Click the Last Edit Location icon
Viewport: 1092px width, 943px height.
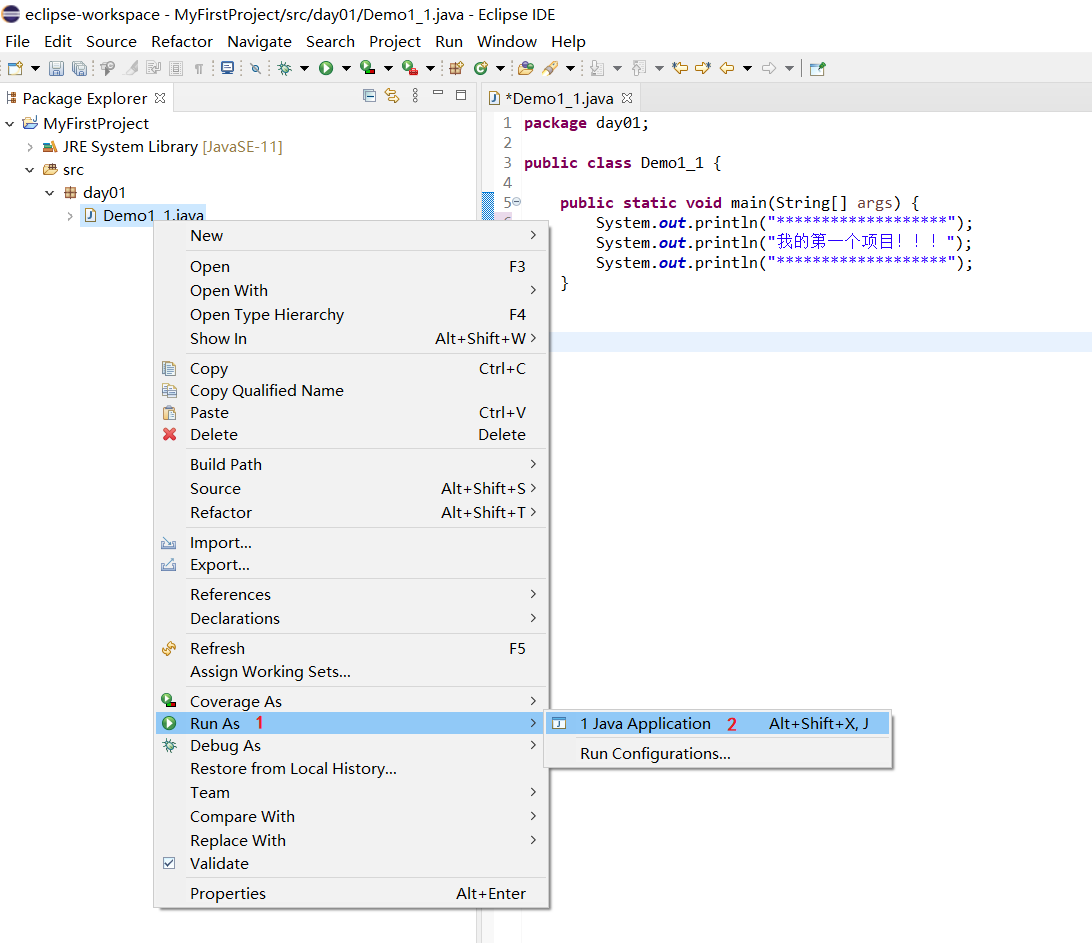coord(680,68)
